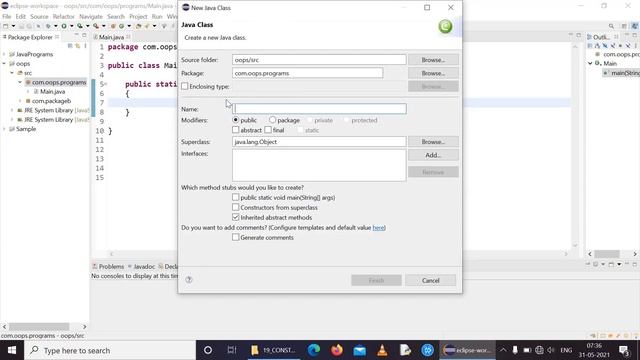This screenshot has width=640, height=360.
Task: Click the New toolbar icon in Eclipse
Action: (x=6, y=26)
